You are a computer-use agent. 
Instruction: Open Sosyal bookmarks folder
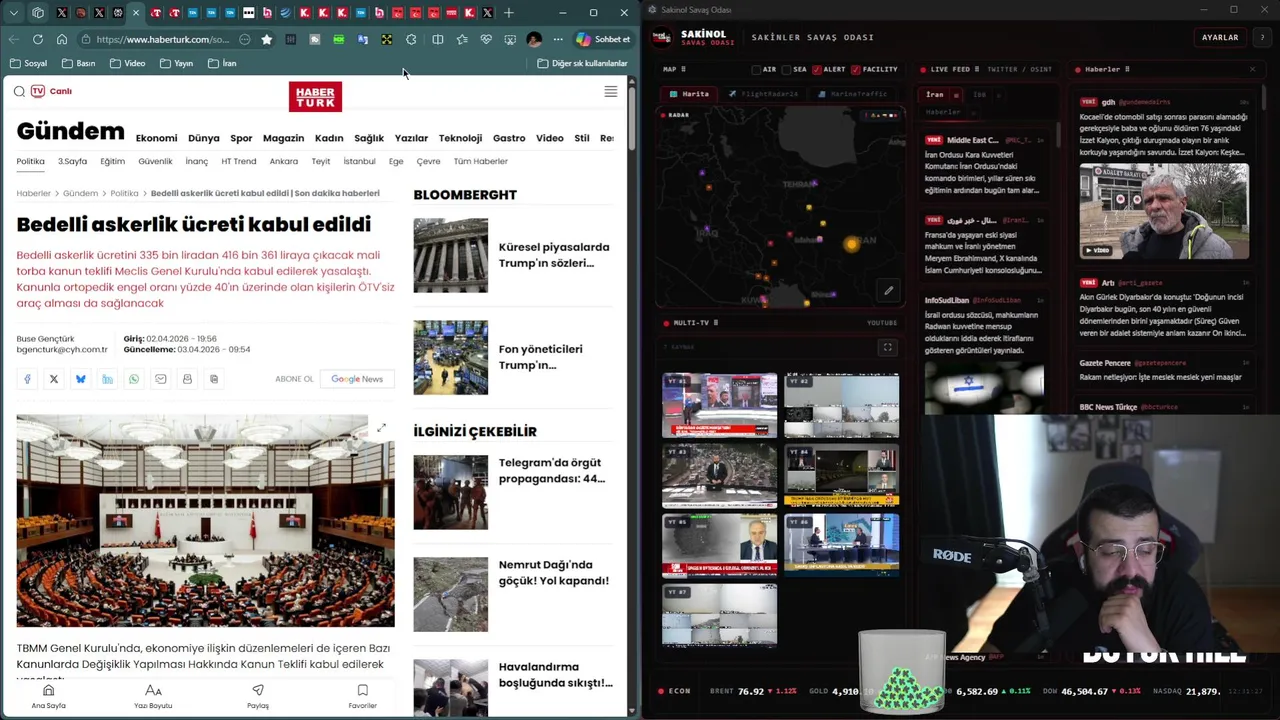(x=29, y=63)
